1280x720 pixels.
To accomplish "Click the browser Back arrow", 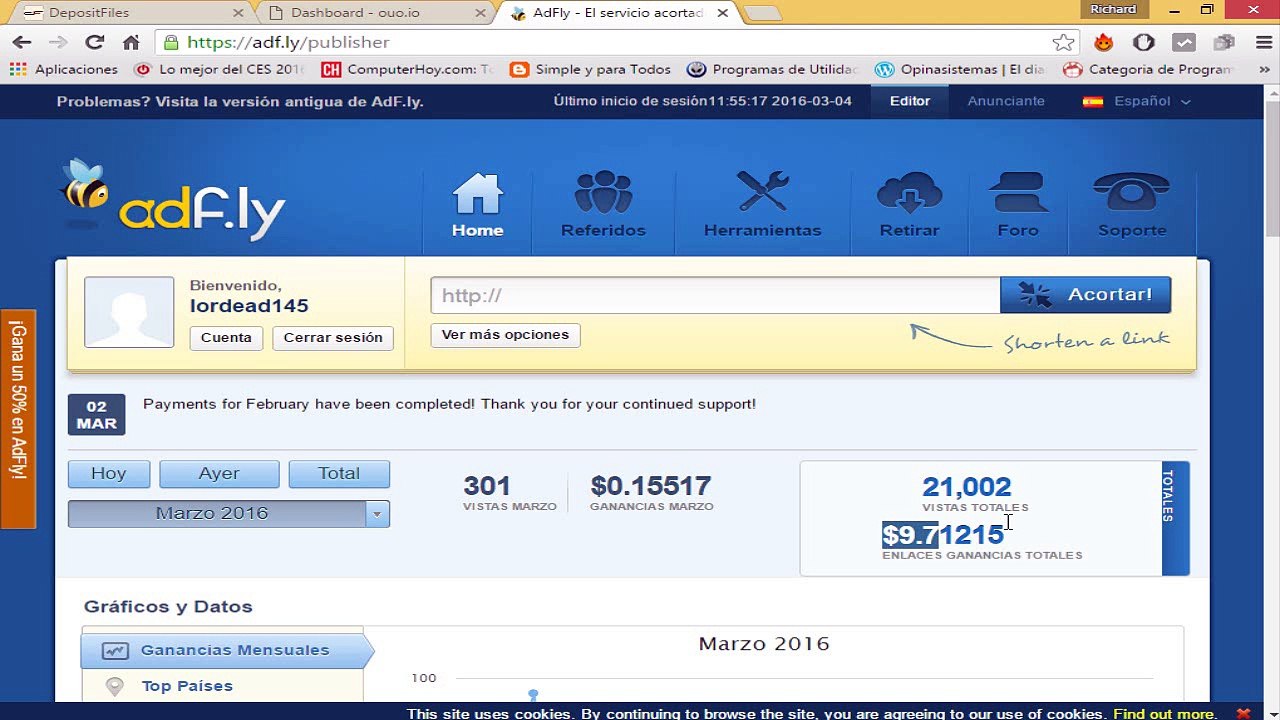I will 22,43.
